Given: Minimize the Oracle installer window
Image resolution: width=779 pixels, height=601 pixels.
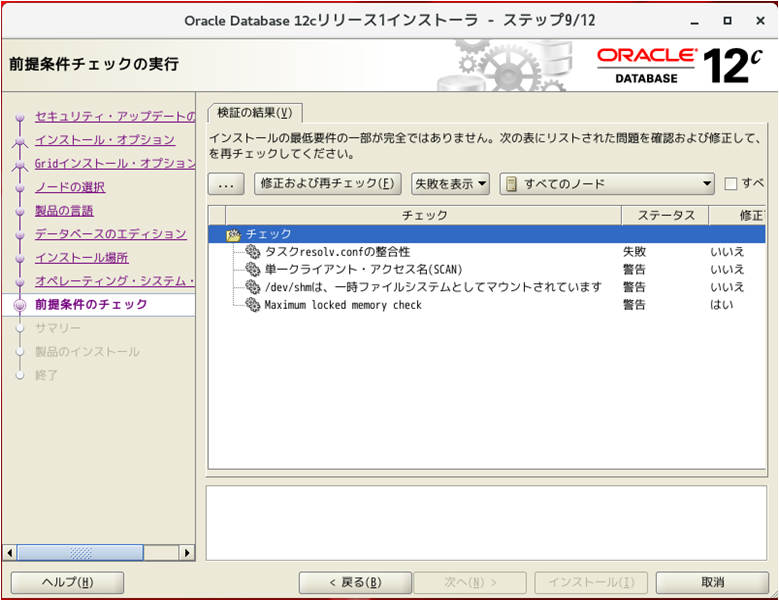Looking at the screenshot, I should (x=695, y=21).
